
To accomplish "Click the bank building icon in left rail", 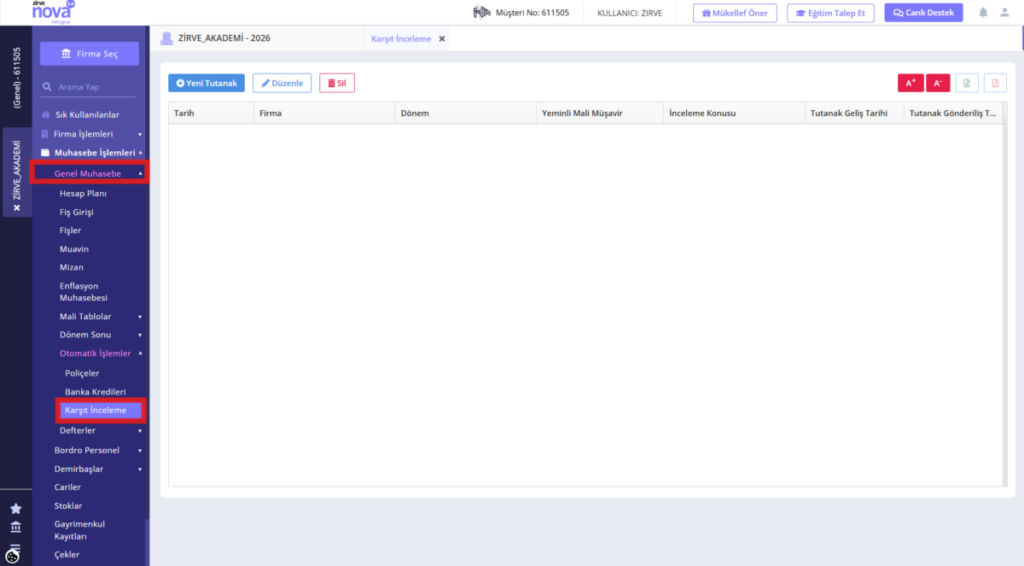I will [x=16, y=527].
